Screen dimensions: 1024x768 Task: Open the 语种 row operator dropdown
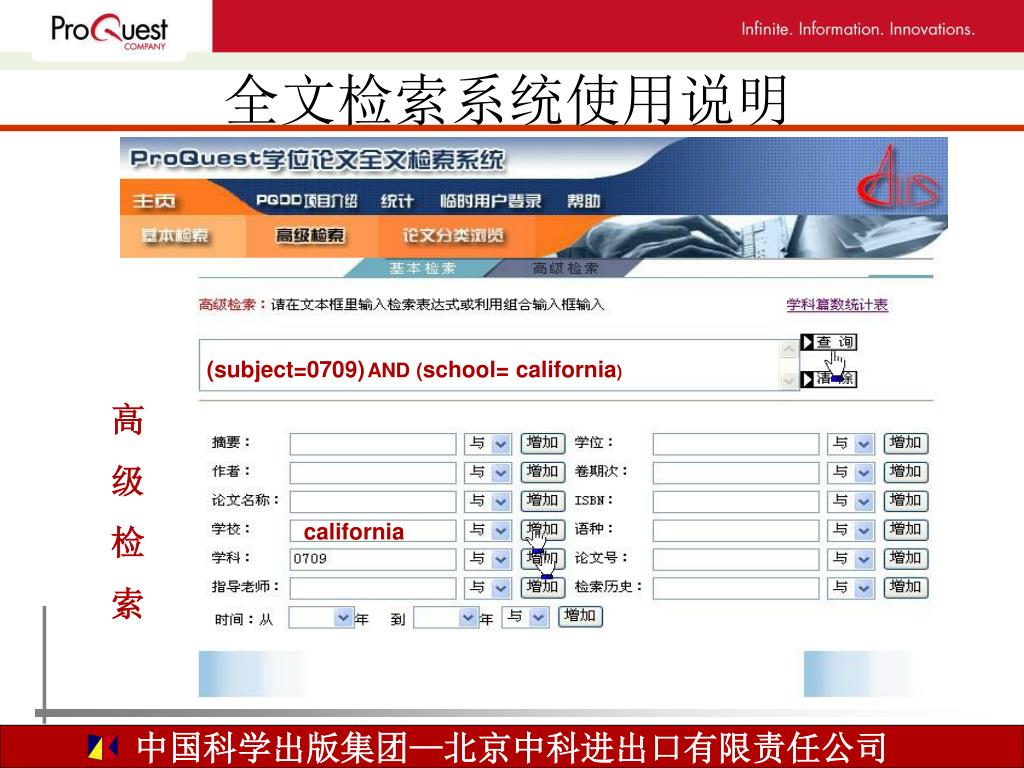851,530
